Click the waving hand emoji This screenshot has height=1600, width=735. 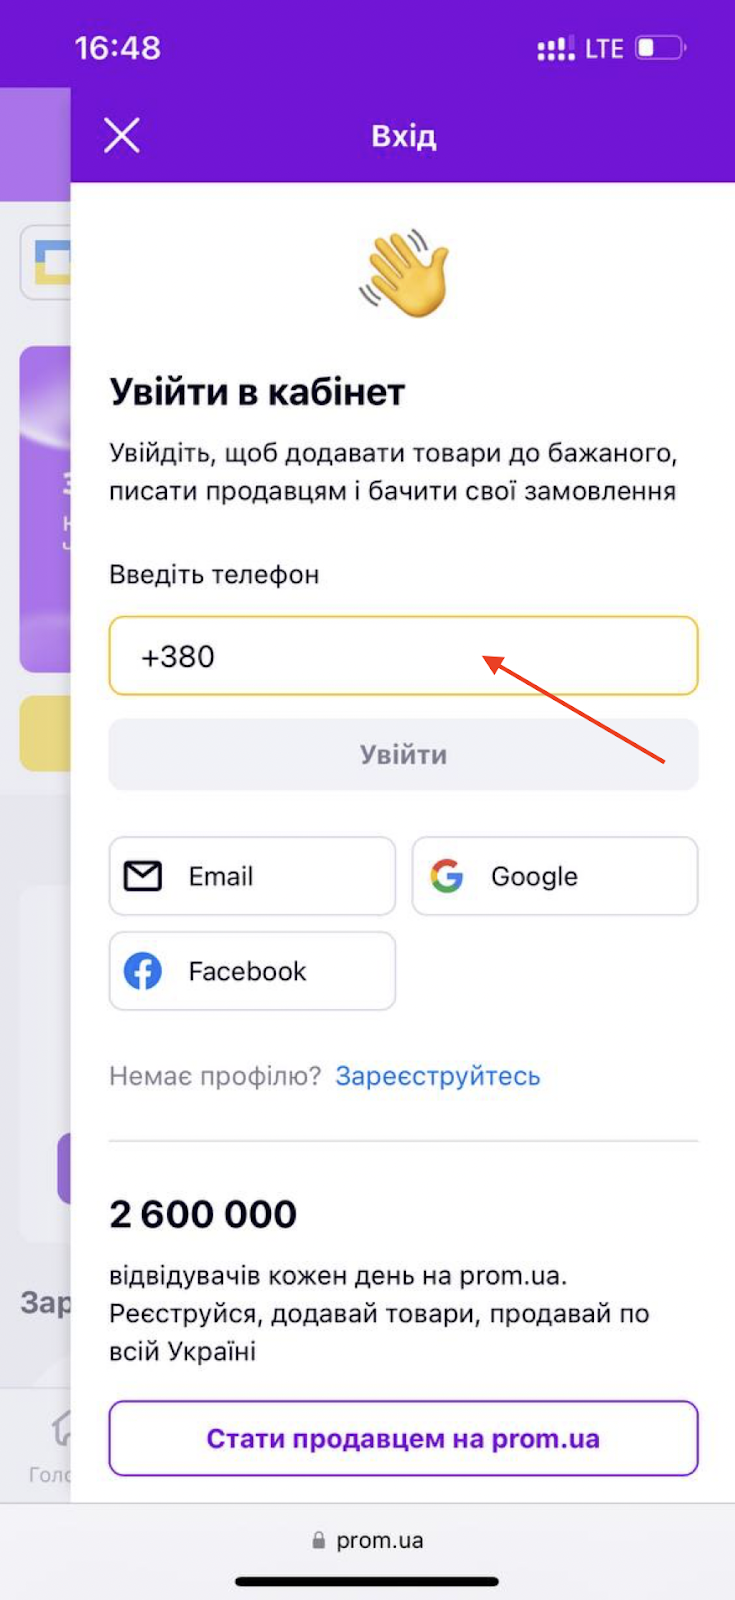coord(404,274)
